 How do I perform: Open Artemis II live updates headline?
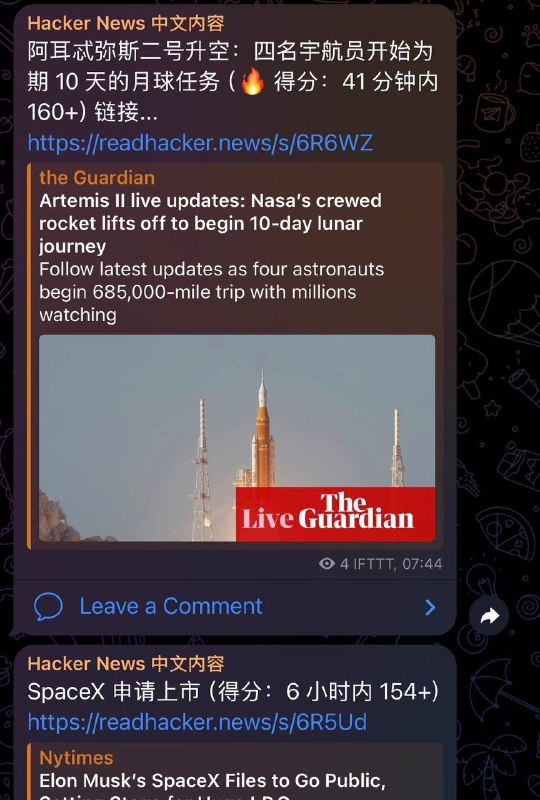point(210,223)
